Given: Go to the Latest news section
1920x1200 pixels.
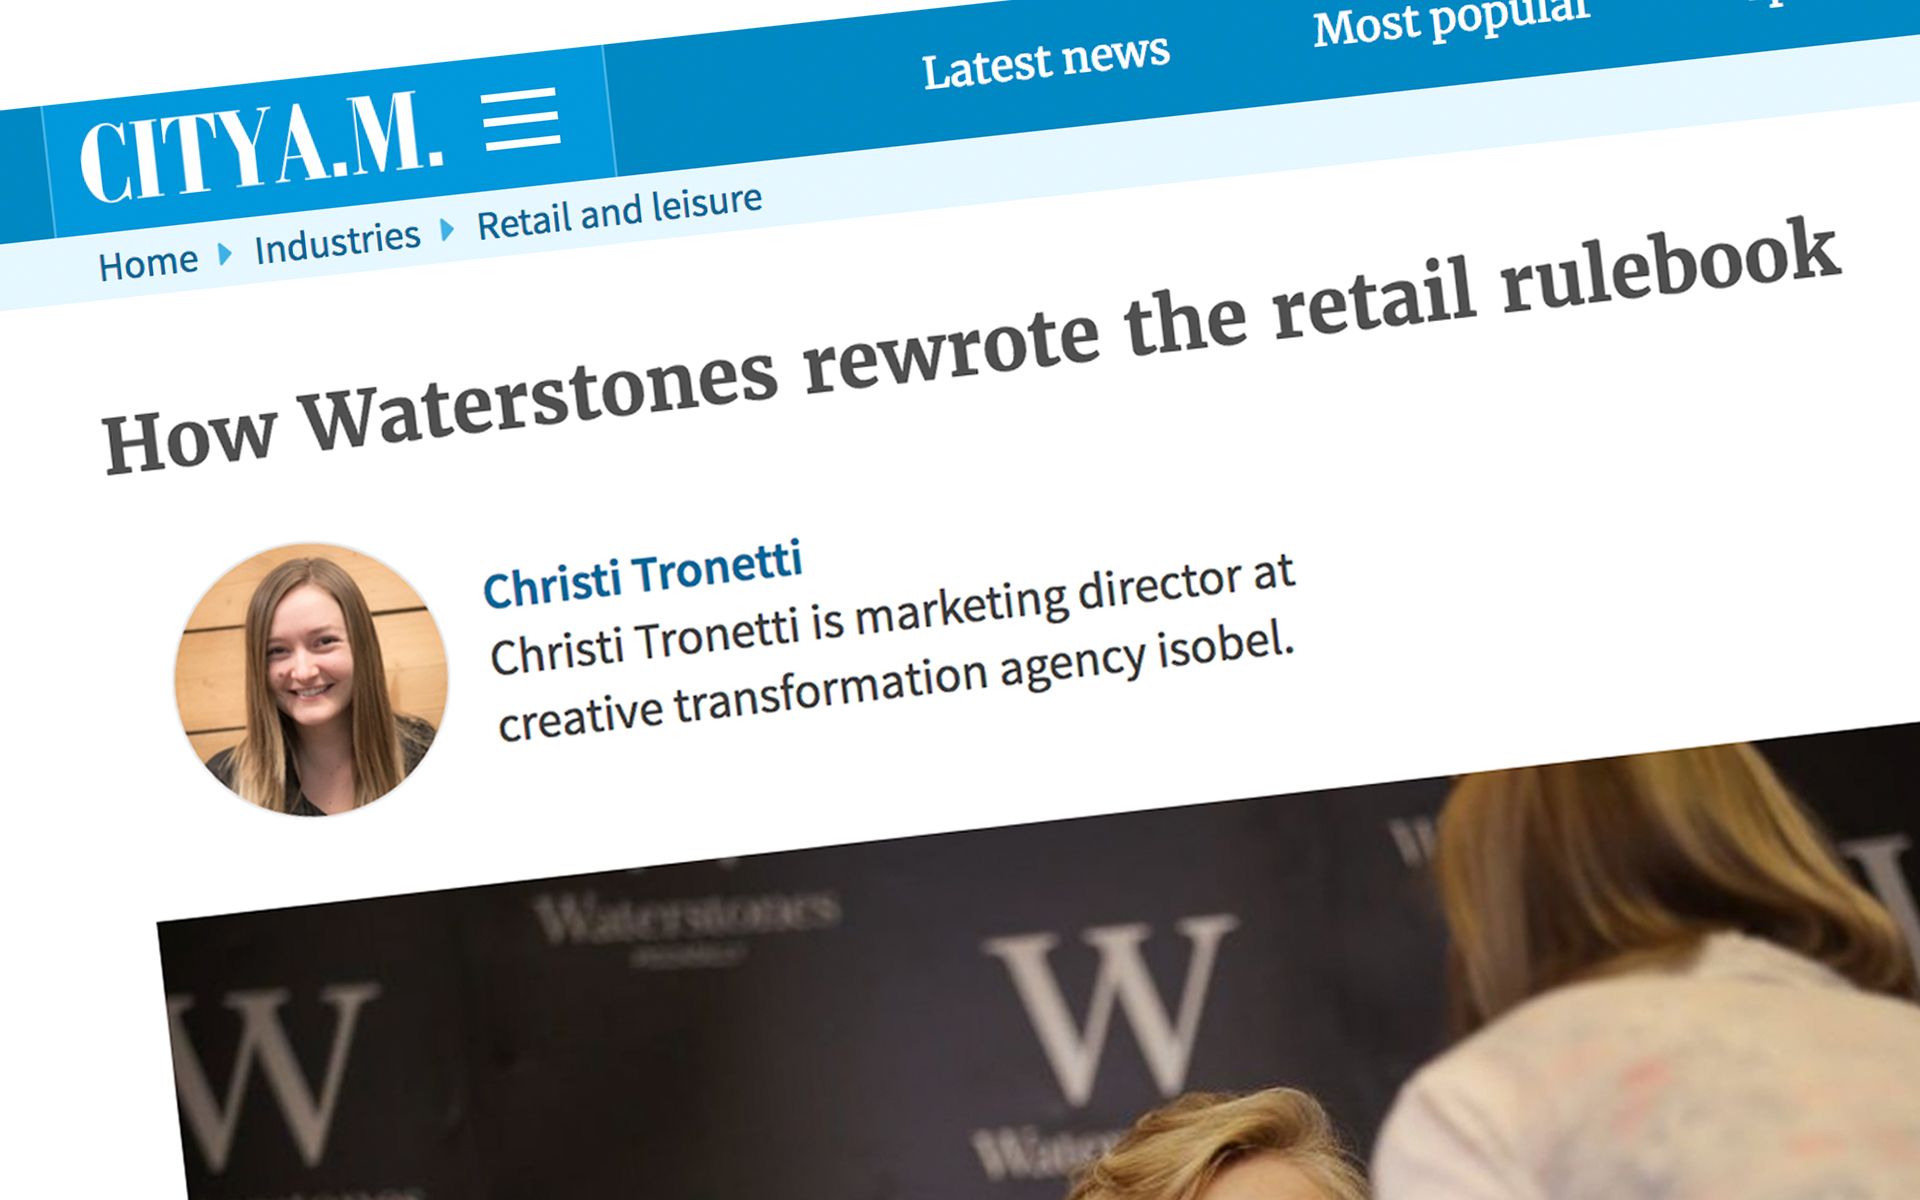Looking at the screenshot, I should [1045, 62].
